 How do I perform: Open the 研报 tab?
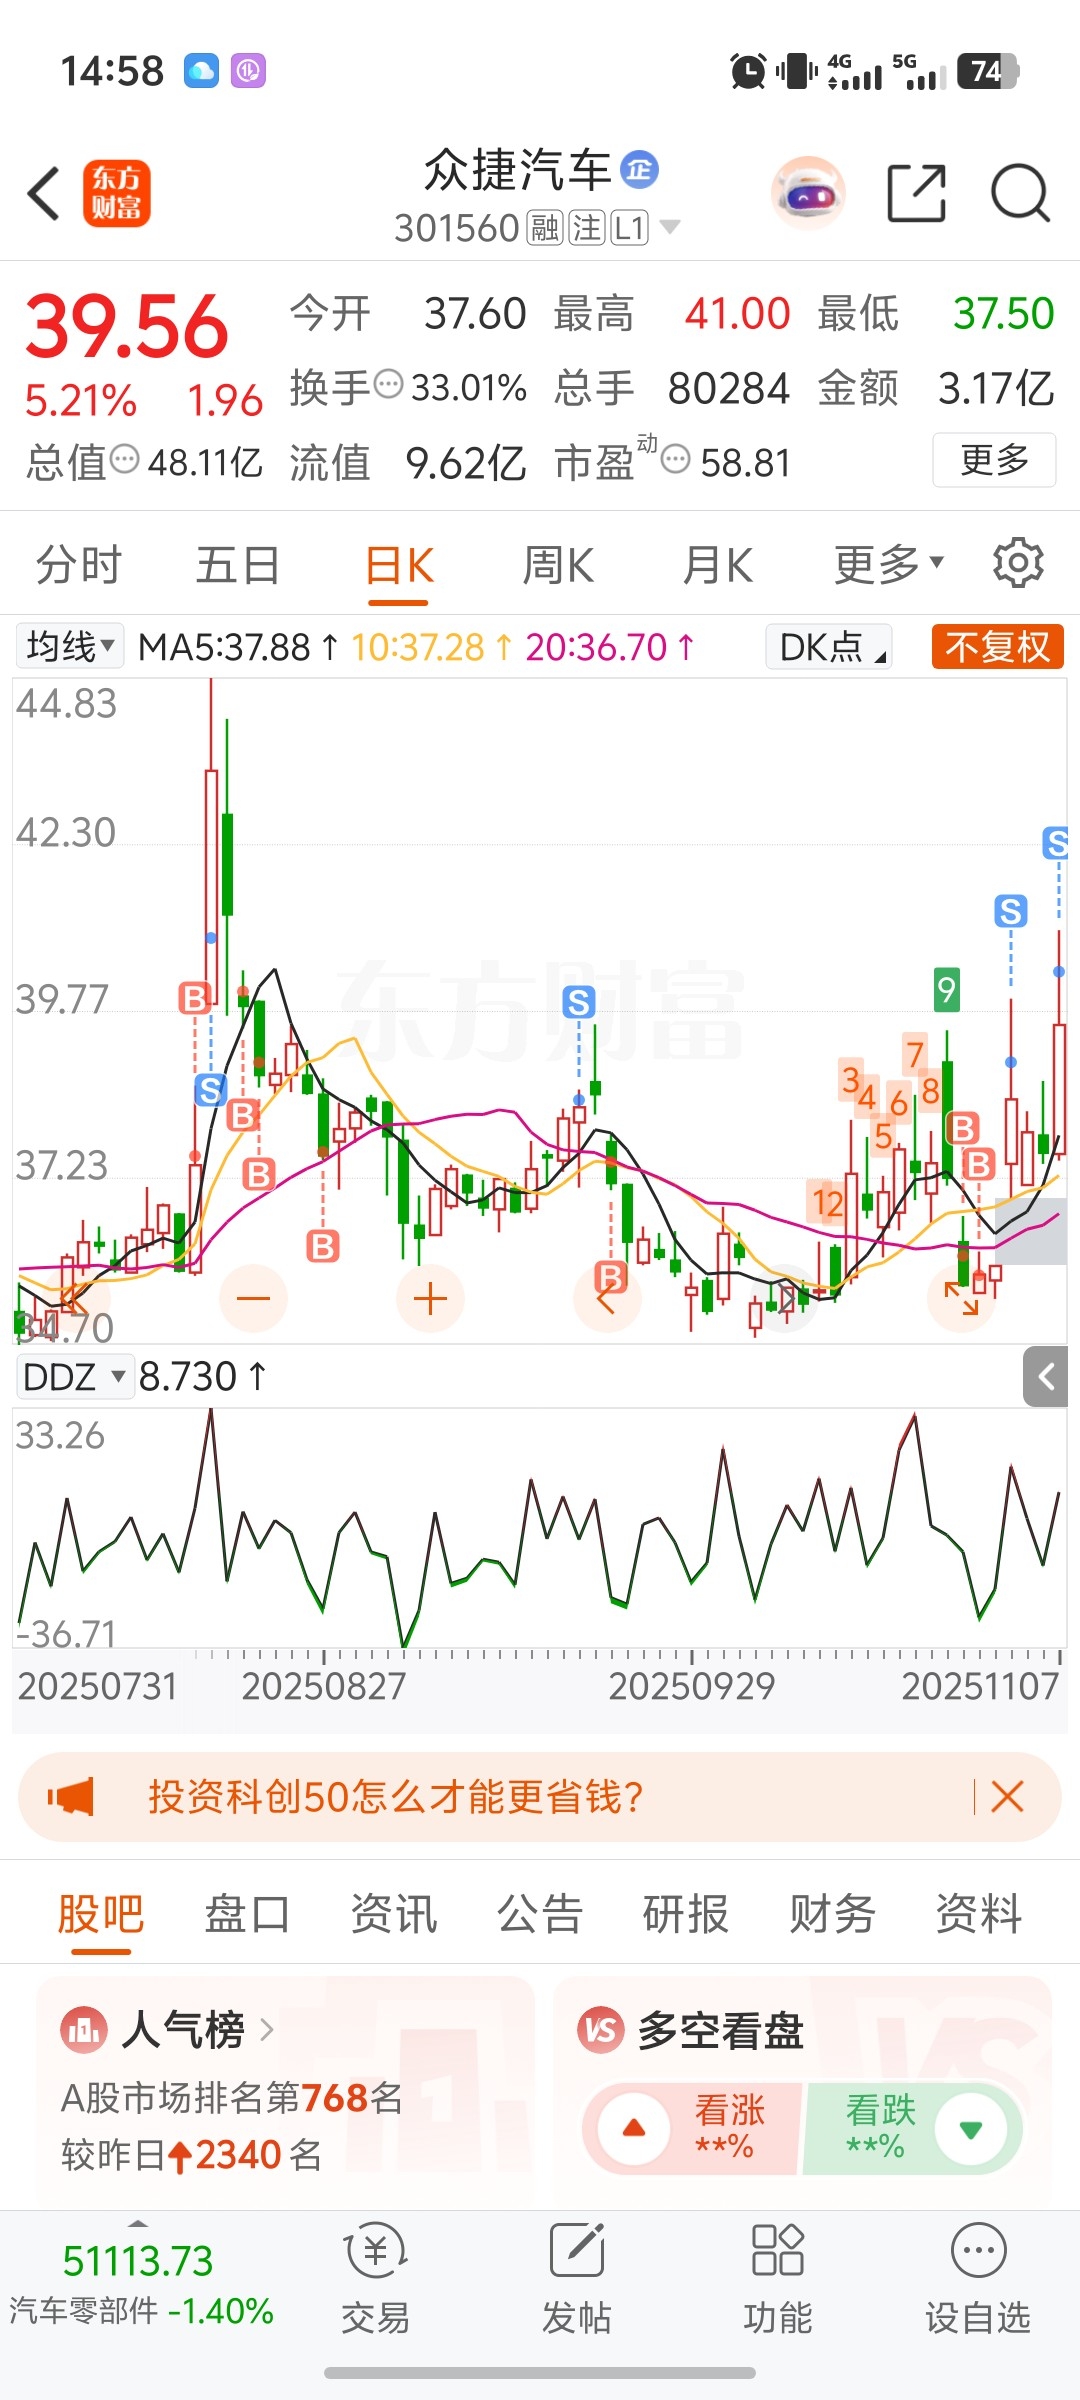[685, 1914]
